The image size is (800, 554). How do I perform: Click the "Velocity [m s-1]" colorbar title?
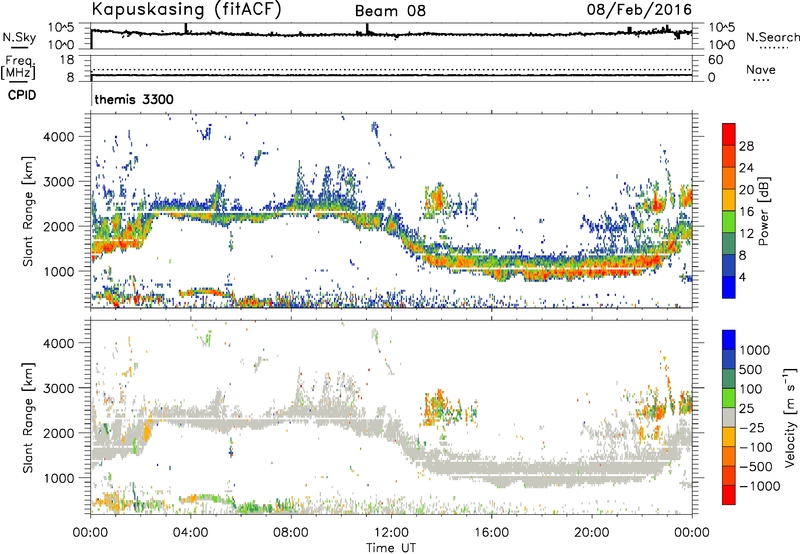(790, 417)
